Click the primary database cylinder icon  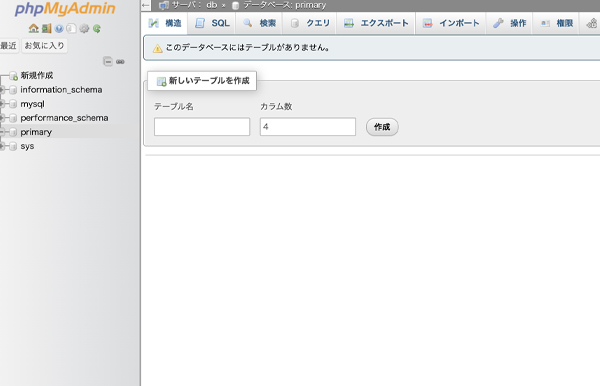pyautogui.click(x=13, y=132)
